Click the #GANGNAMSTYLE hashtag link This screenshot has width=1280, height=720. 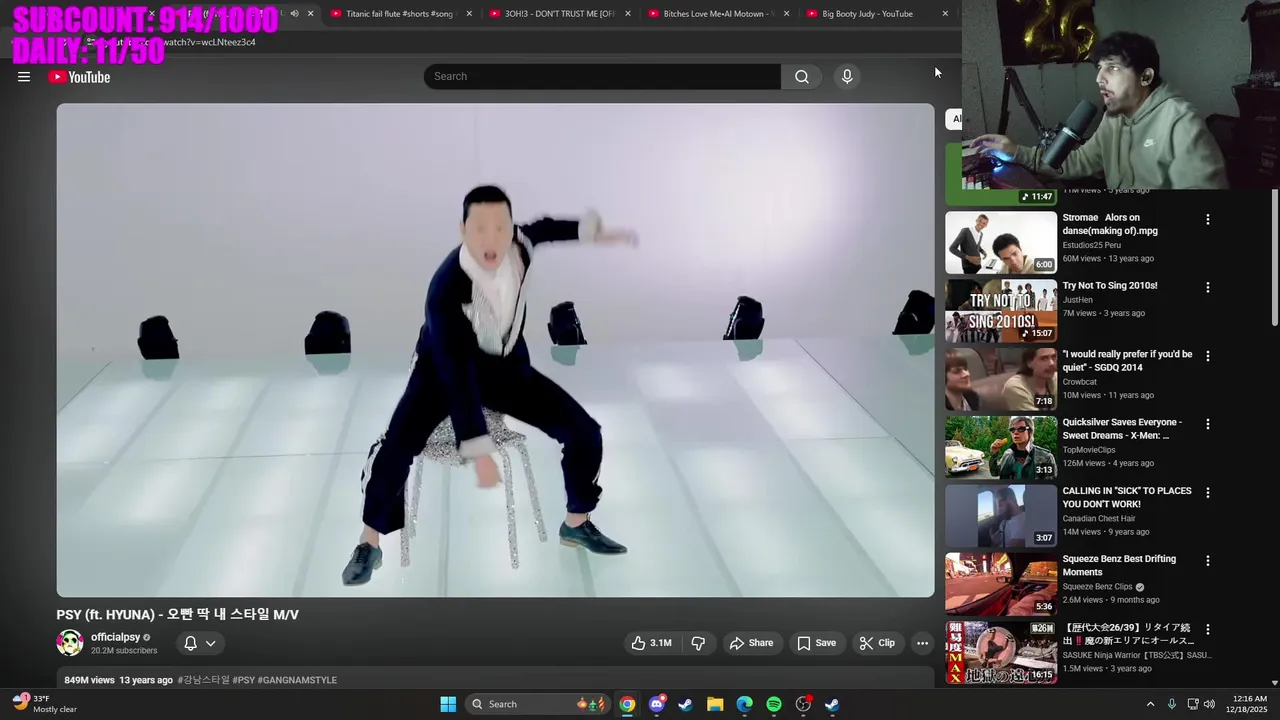tap(297, 680)
